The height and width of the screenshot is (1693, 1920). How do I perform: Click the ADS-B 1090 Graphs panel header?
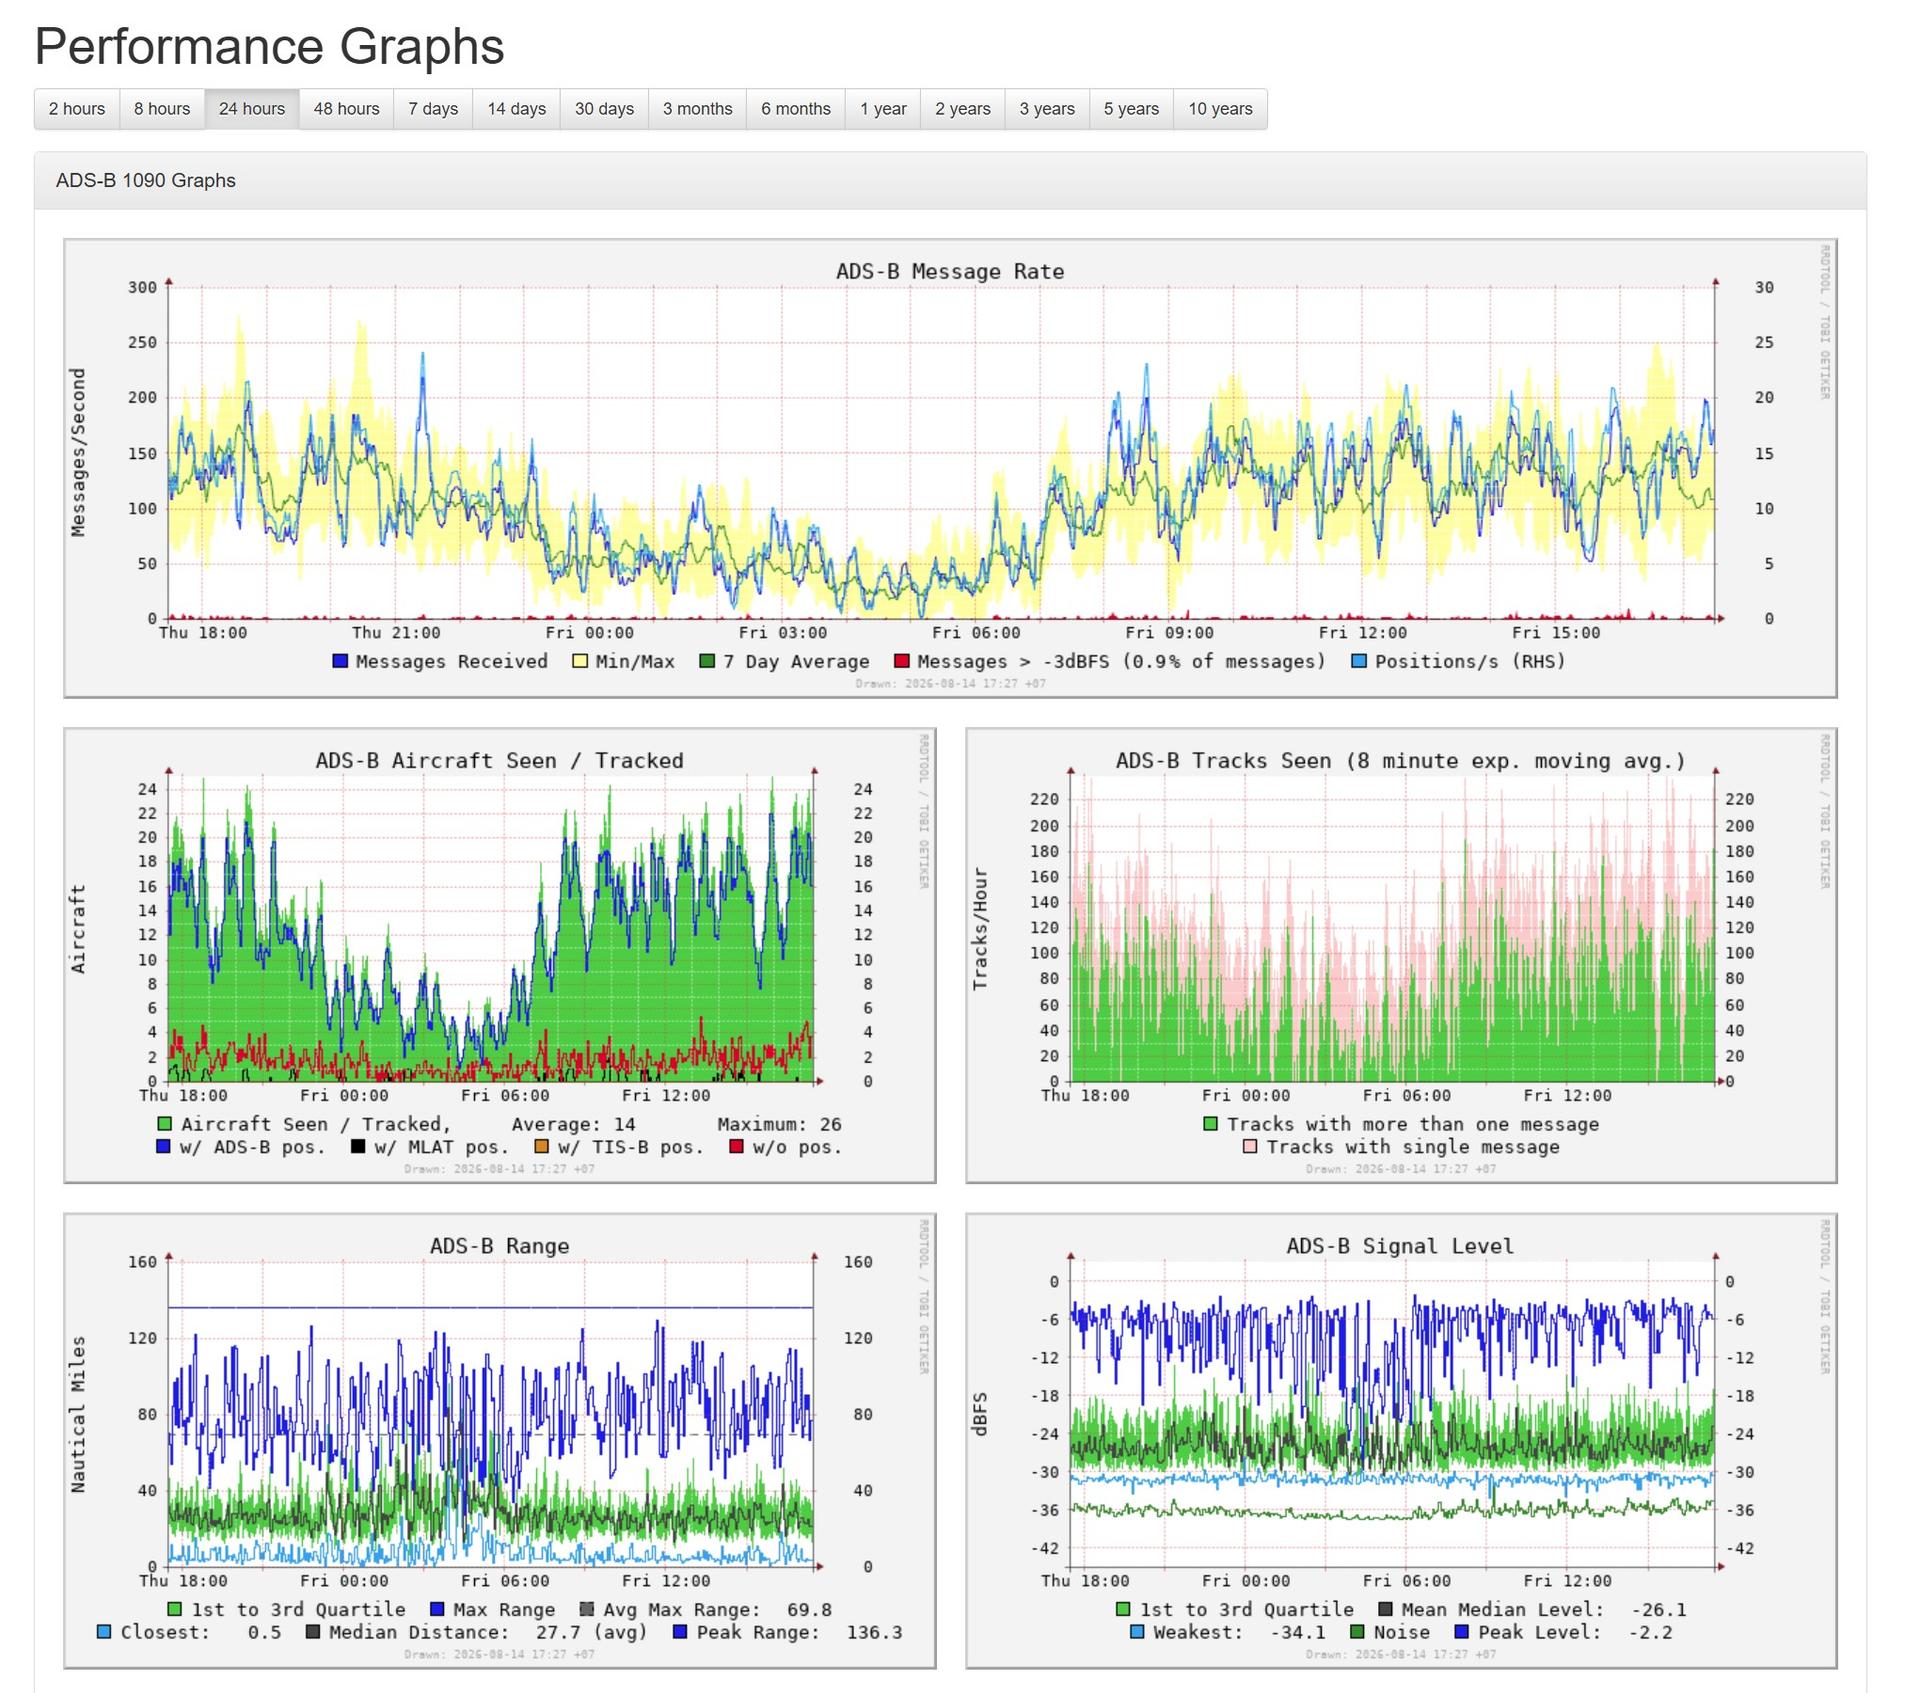pyautogui.click(x=950, y=181)
